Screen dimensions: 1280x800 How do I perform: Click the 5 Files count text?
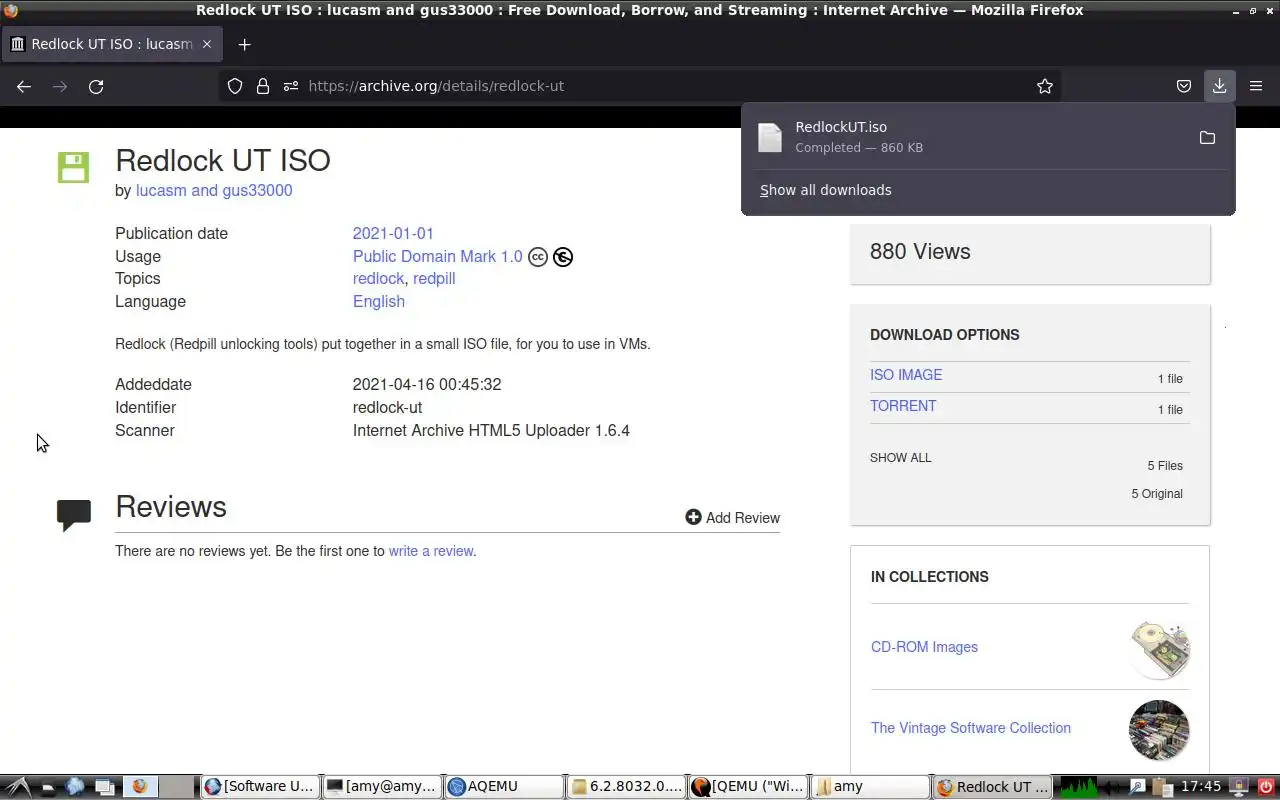pos(1165,466)
